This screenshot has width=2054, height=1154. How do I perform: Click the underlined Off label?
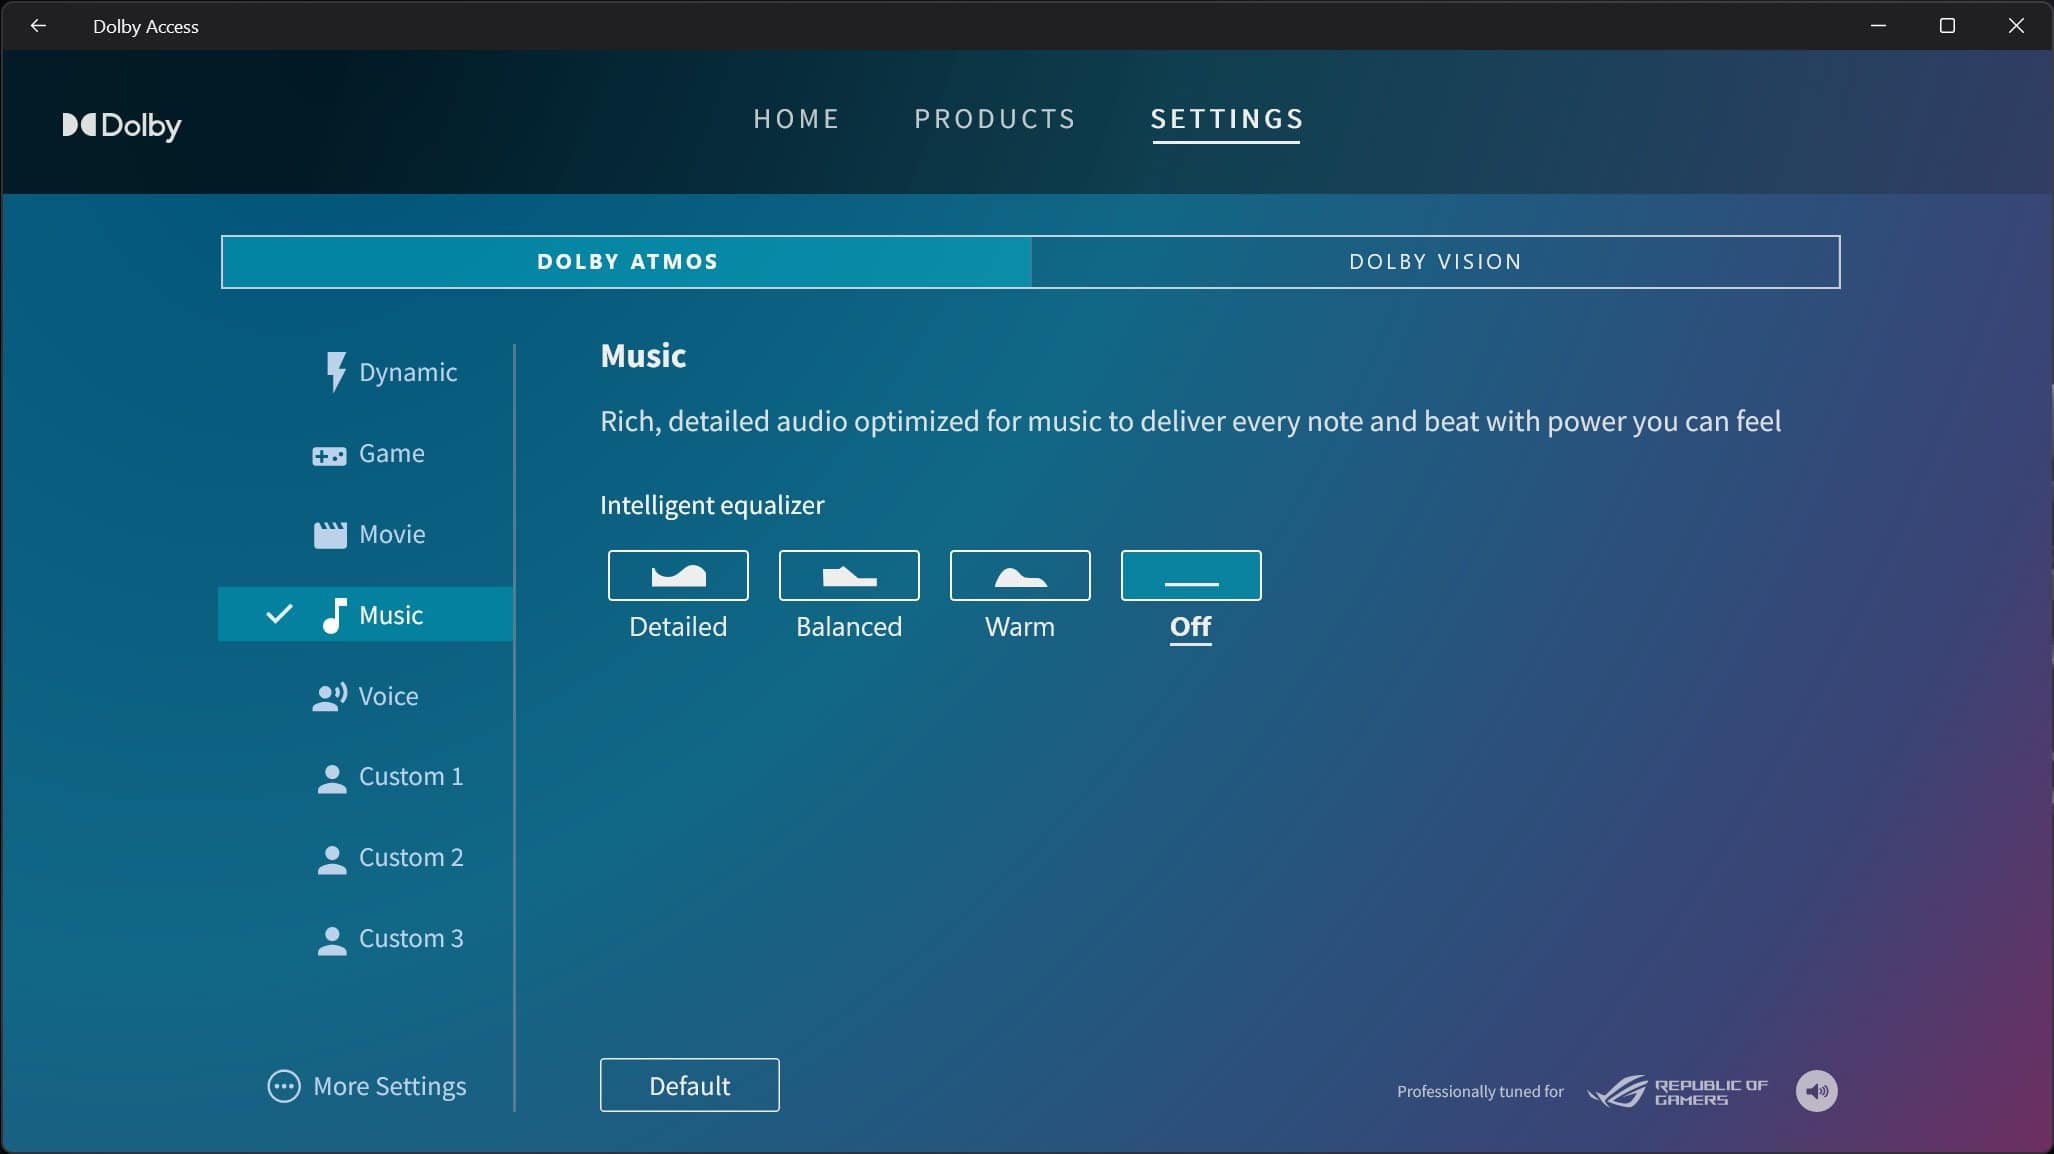coord(1191,628)
